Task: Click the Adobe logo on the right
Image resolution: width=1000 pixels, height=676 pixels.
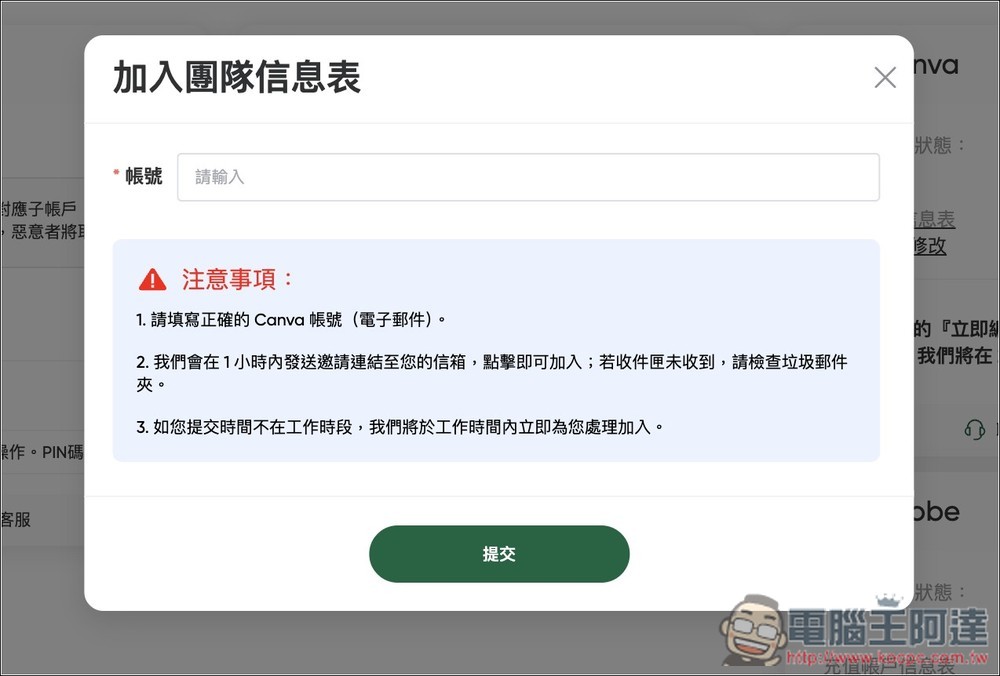Action: point(935,512)
